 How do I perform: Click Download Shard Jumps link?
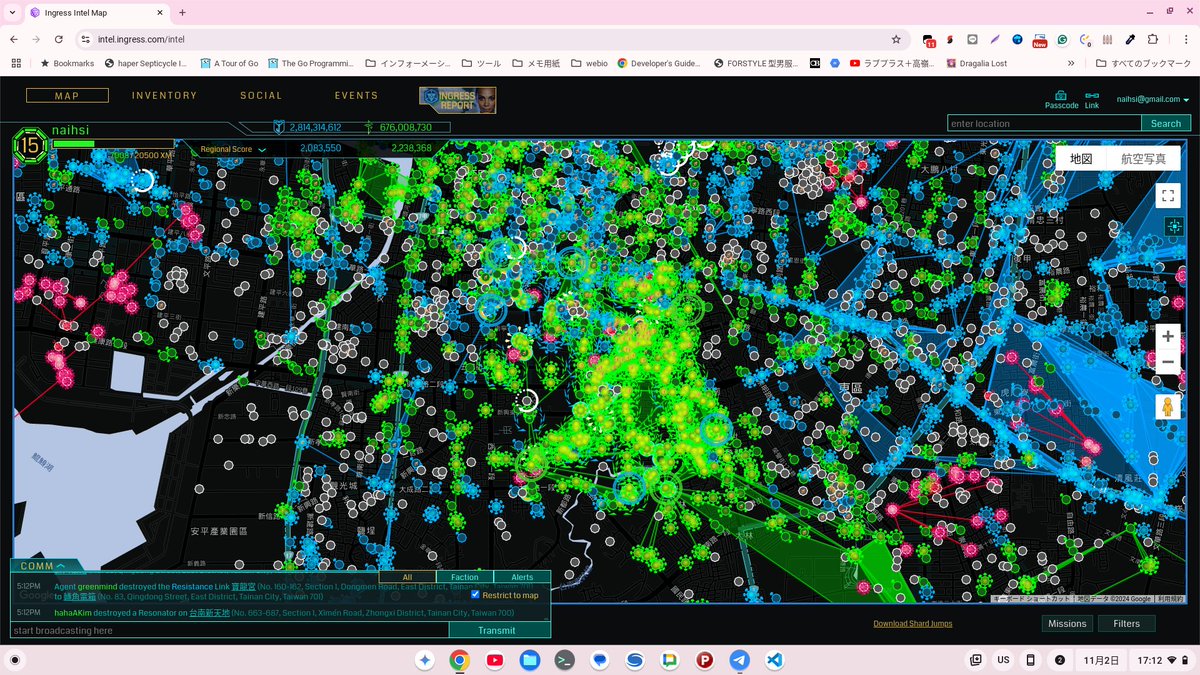pyautogui.click(x=913, y=623)
